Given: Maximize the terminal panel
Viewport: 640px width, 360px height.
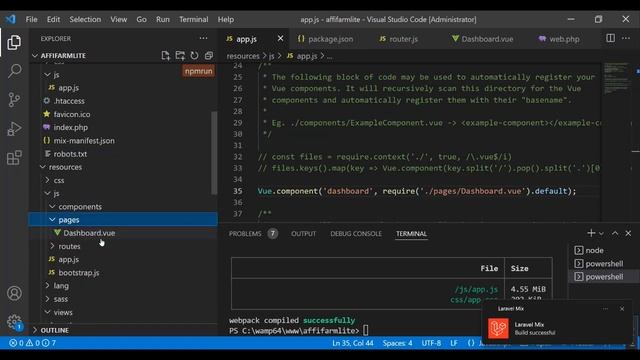Looking at the screenshot, I should coord(615,233).
